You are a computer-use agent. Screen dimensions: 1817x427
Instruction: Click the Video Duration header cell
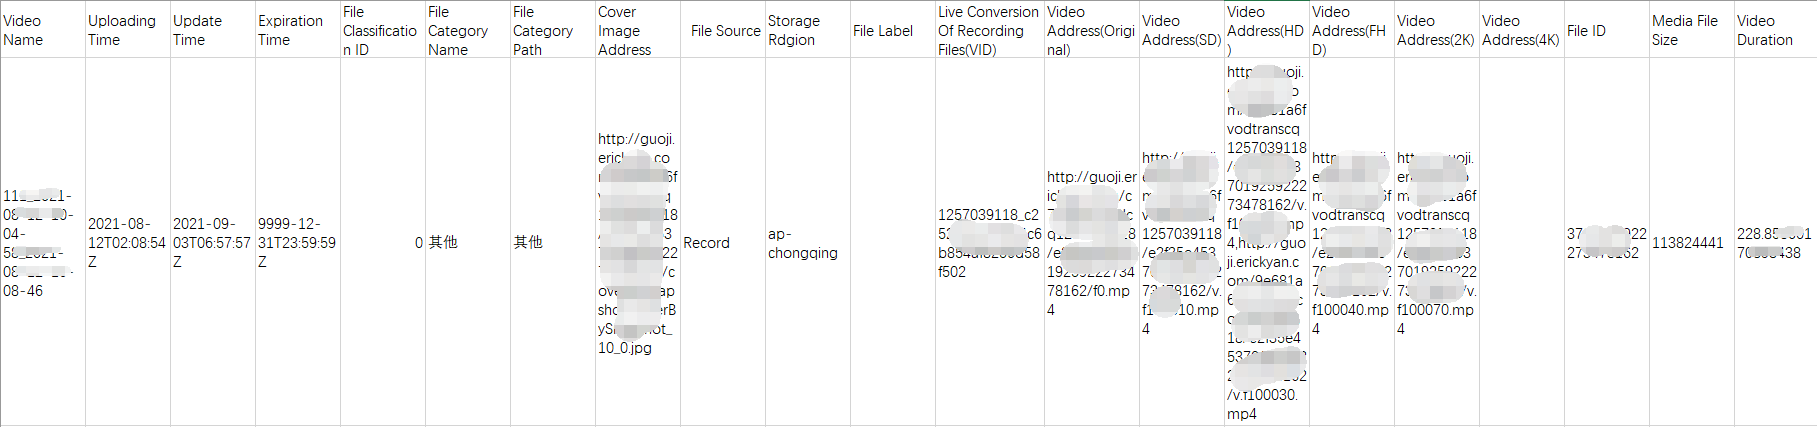pos(1775,30)
